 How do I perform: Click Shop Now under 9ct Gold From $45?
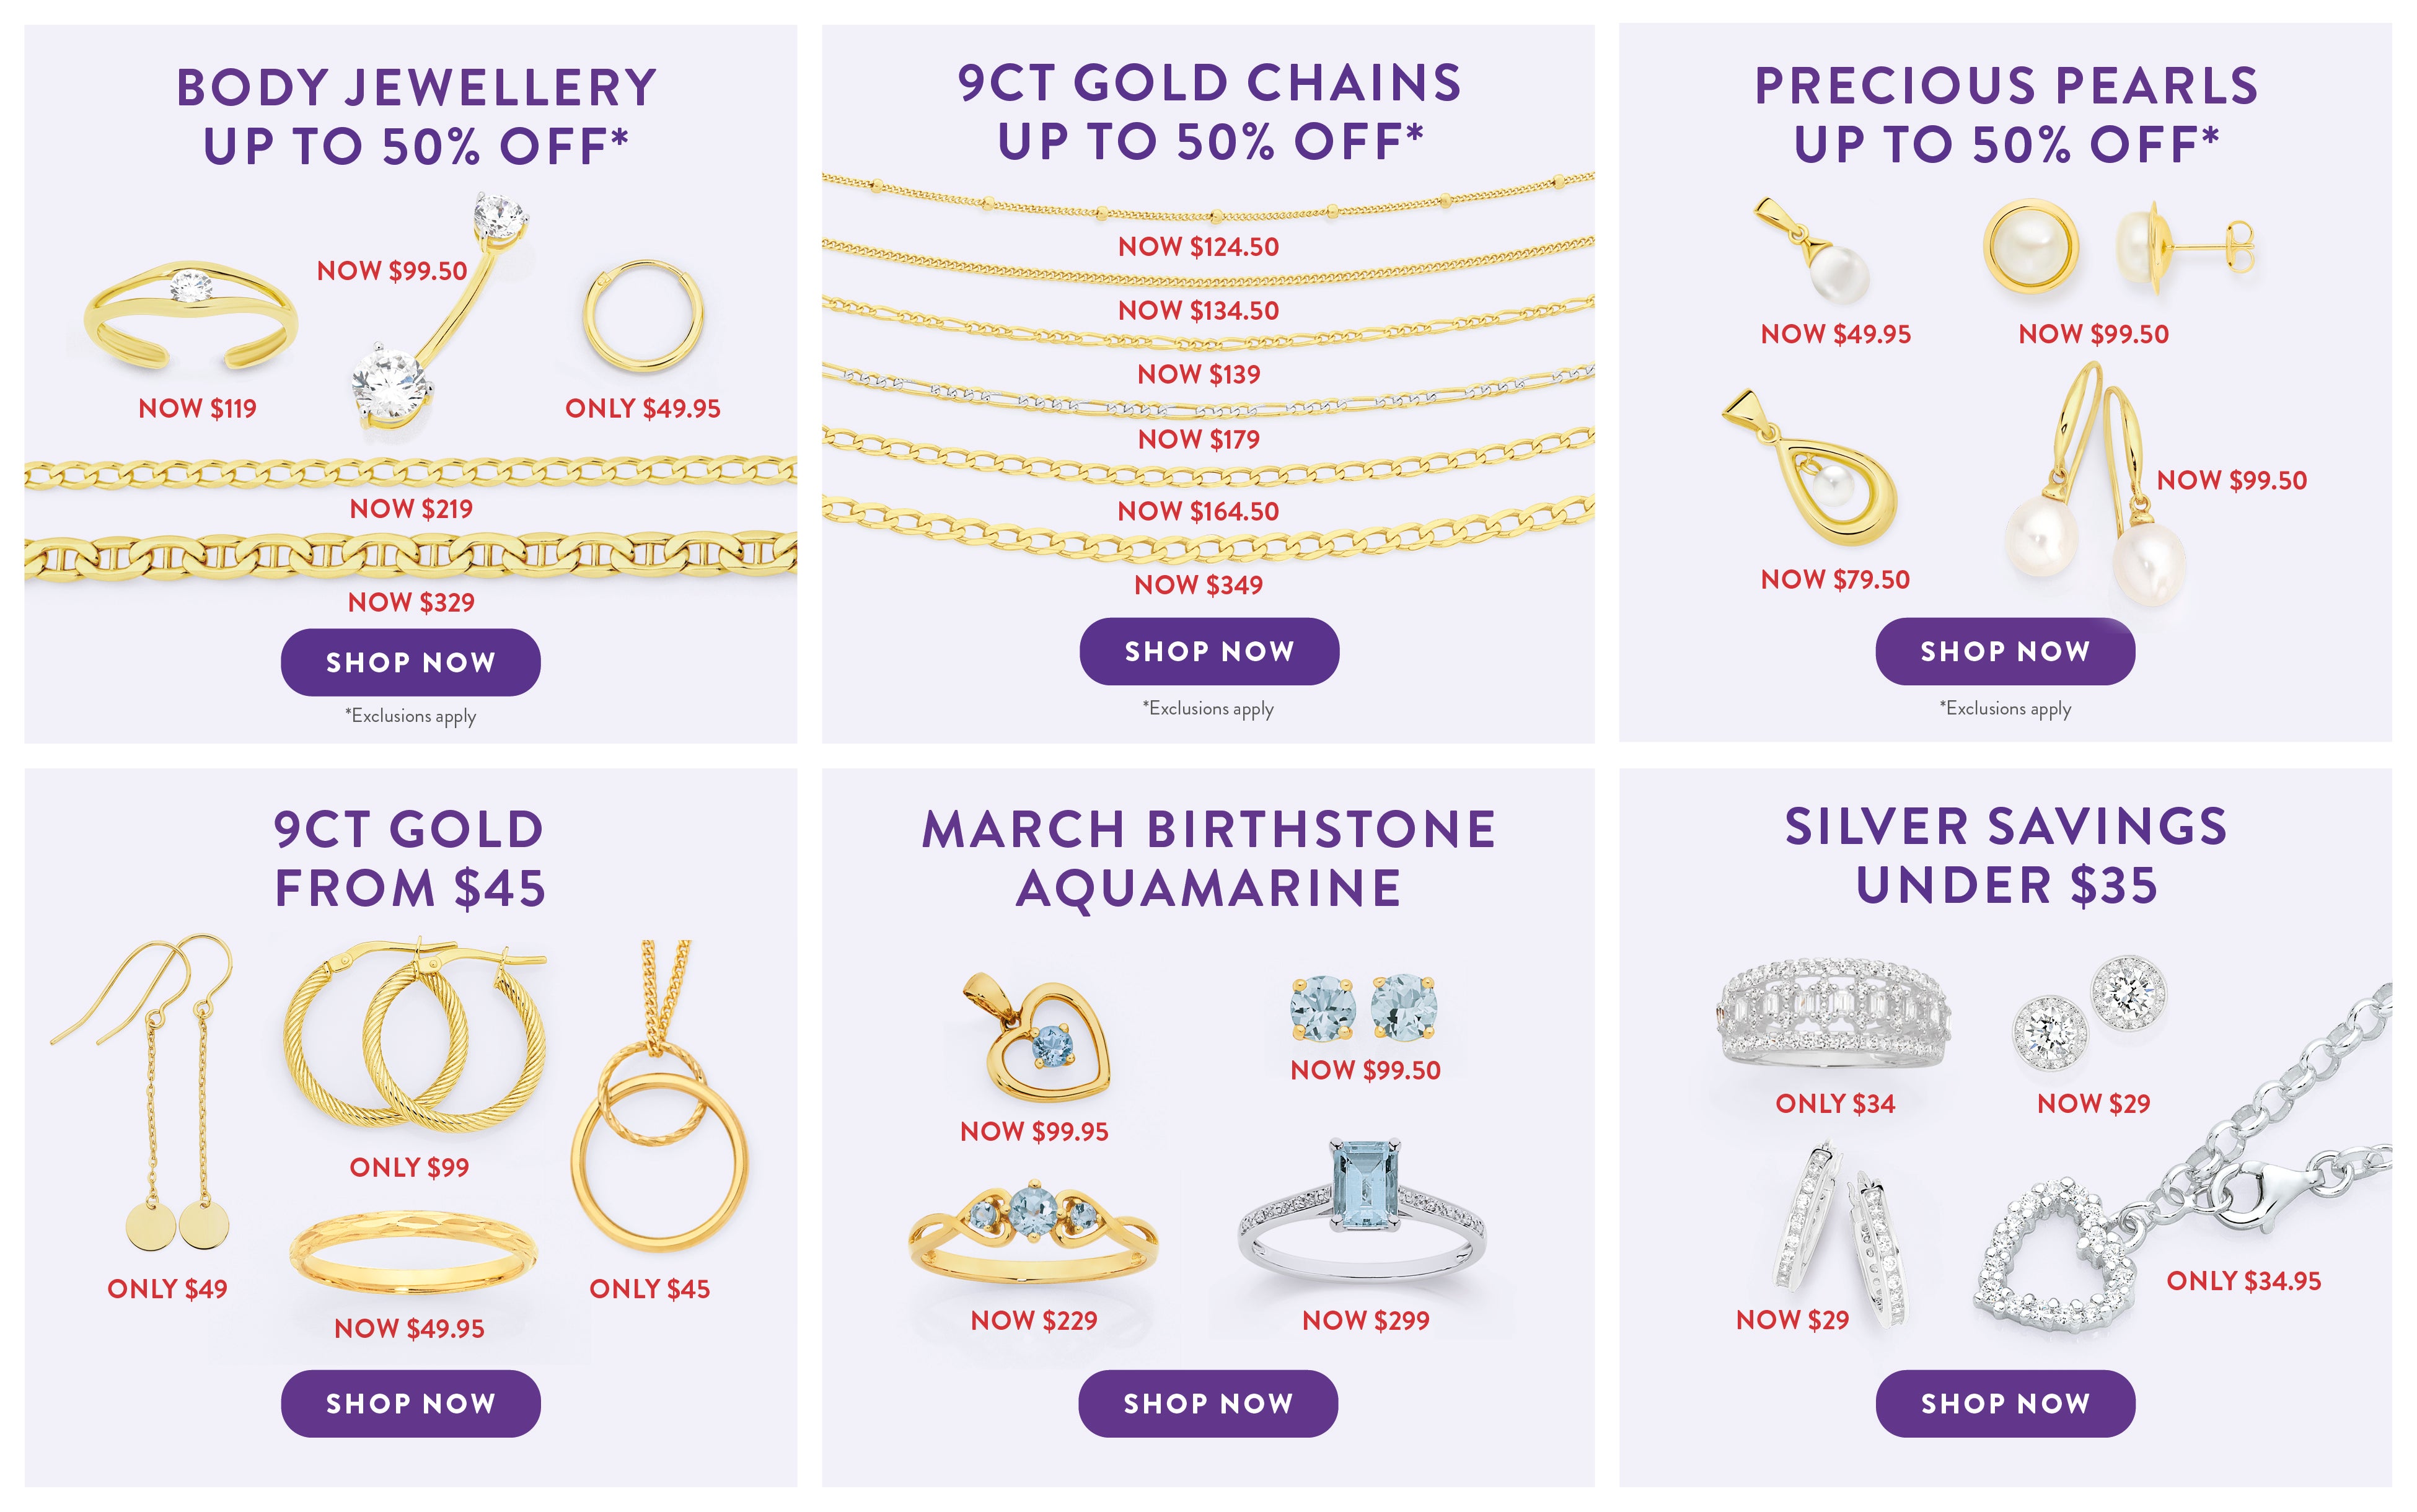410,1403
